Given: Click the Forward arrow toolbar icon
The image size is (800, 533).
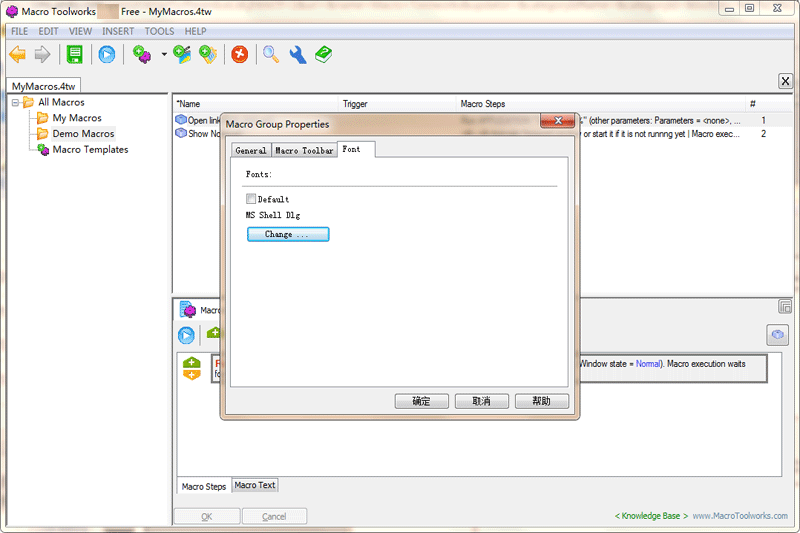Looking at the screenshot, I should click(42, 54).
